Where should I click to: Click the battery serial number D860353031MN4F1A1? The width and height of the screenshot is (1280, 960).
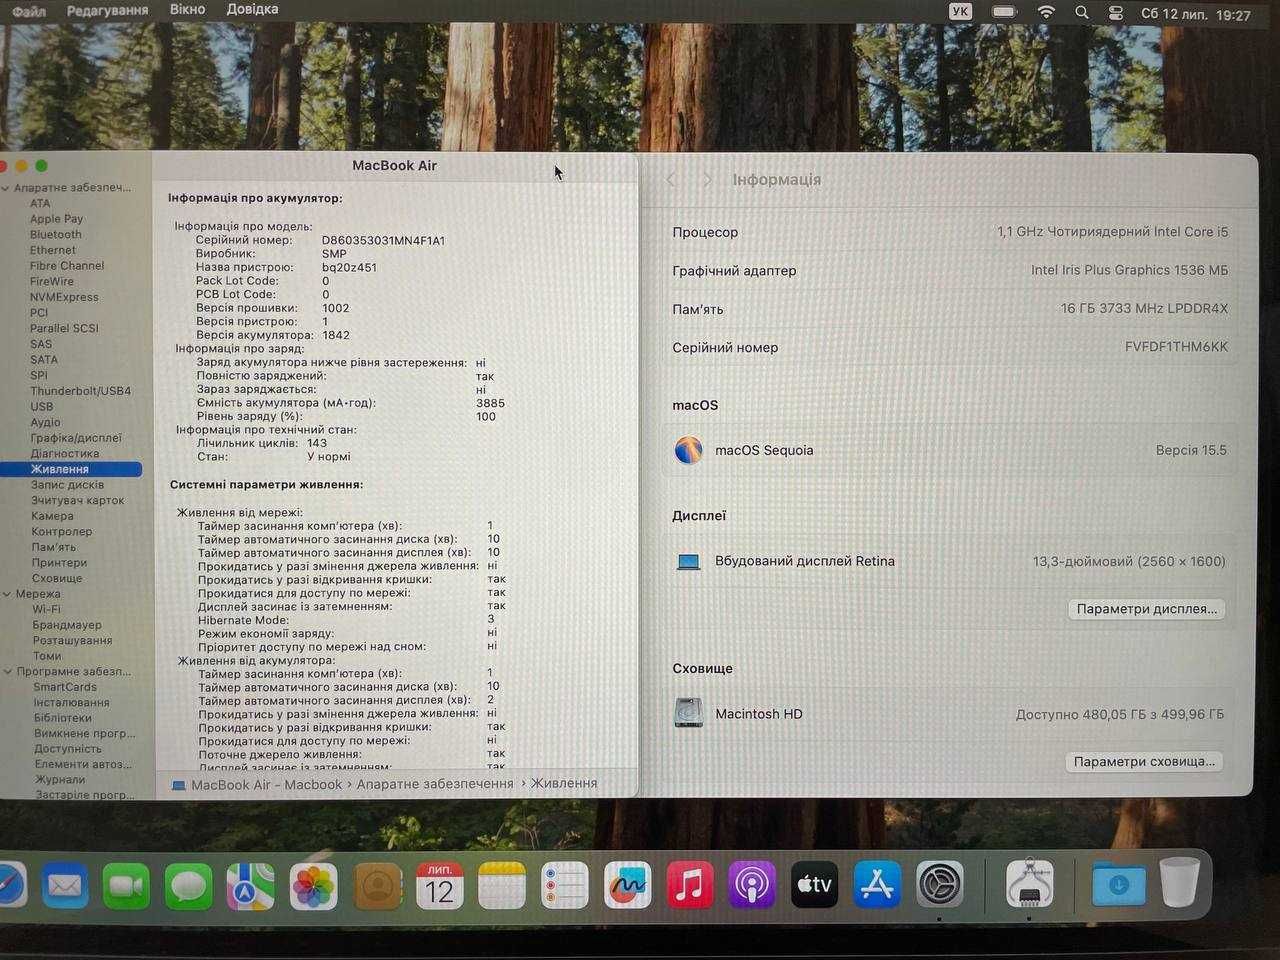click(x=383, y=241)
